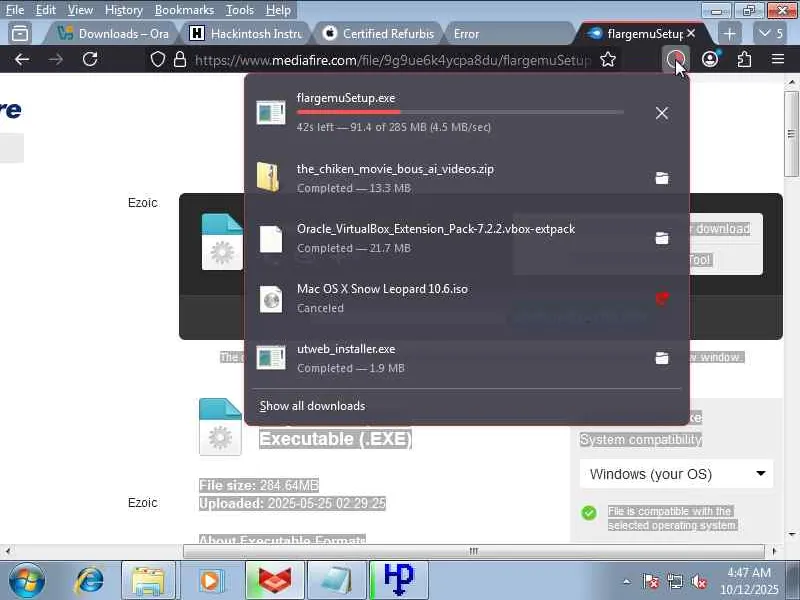Reload the current page

(x=90, y=60)
